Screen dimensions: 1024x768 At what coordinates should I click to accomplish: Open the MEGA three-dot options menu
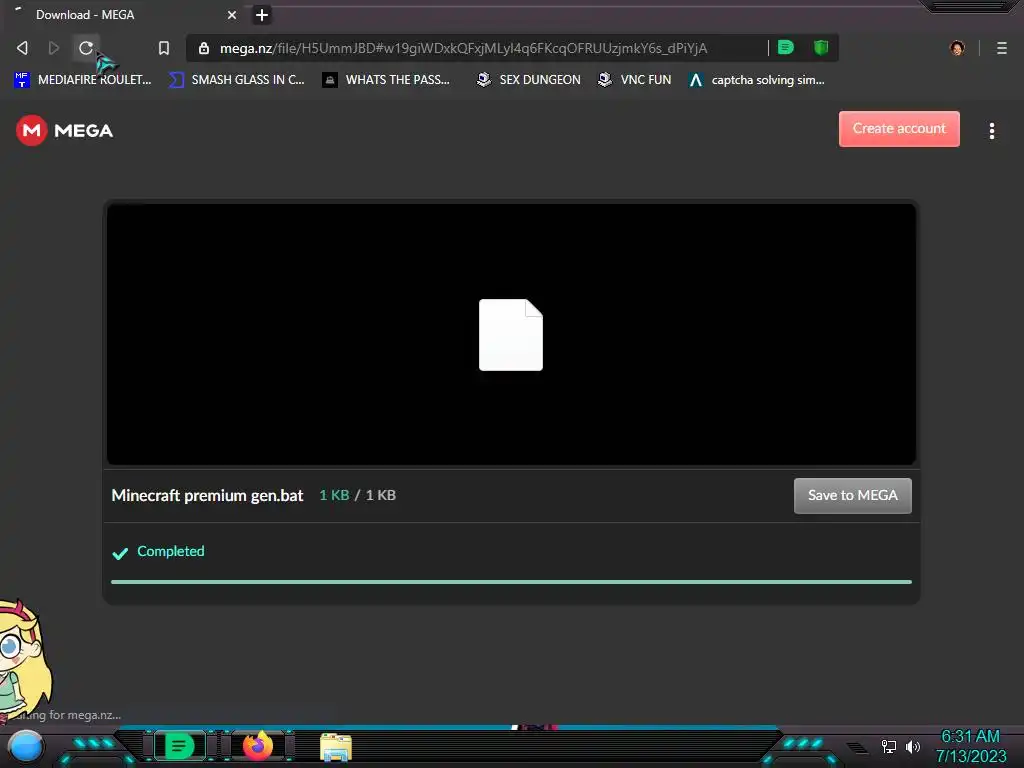click(991, 131)
